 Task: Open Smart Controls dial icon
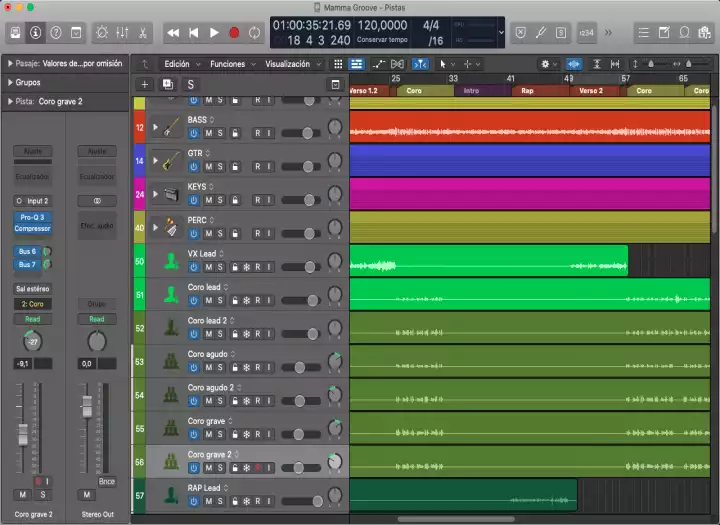click(x=102, y=33)
